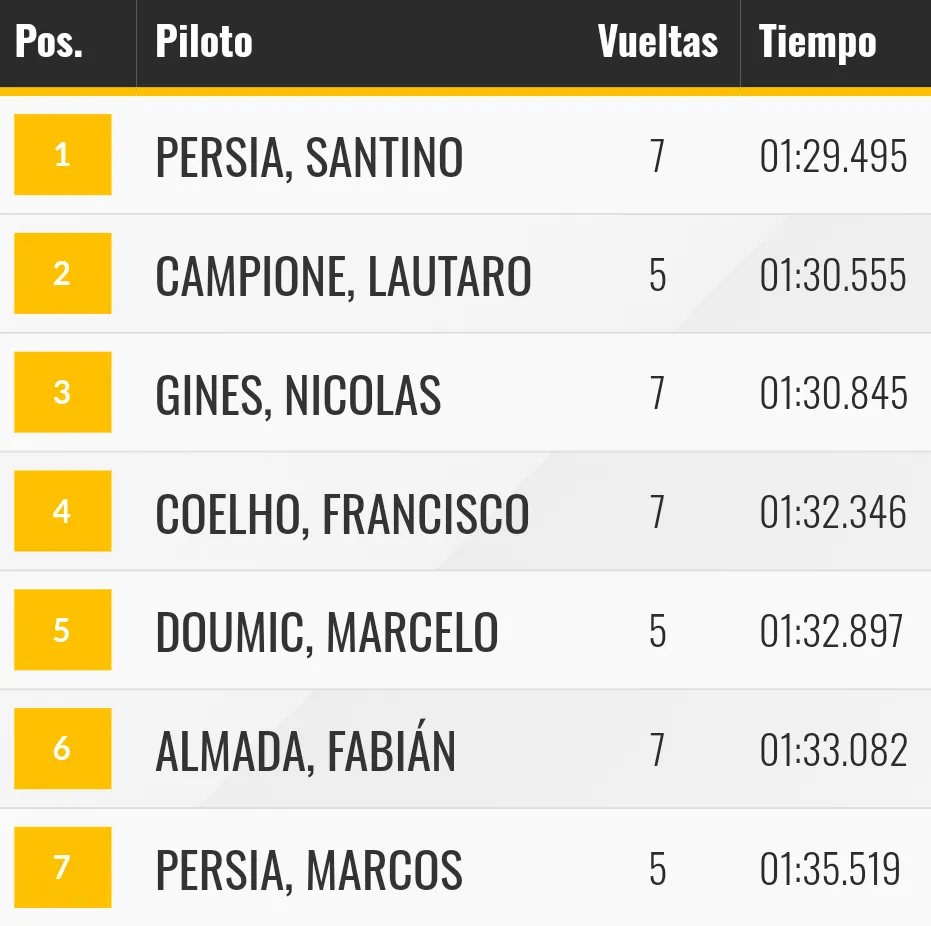Click on ALMADA, FABIÁN name

[305, 751]
